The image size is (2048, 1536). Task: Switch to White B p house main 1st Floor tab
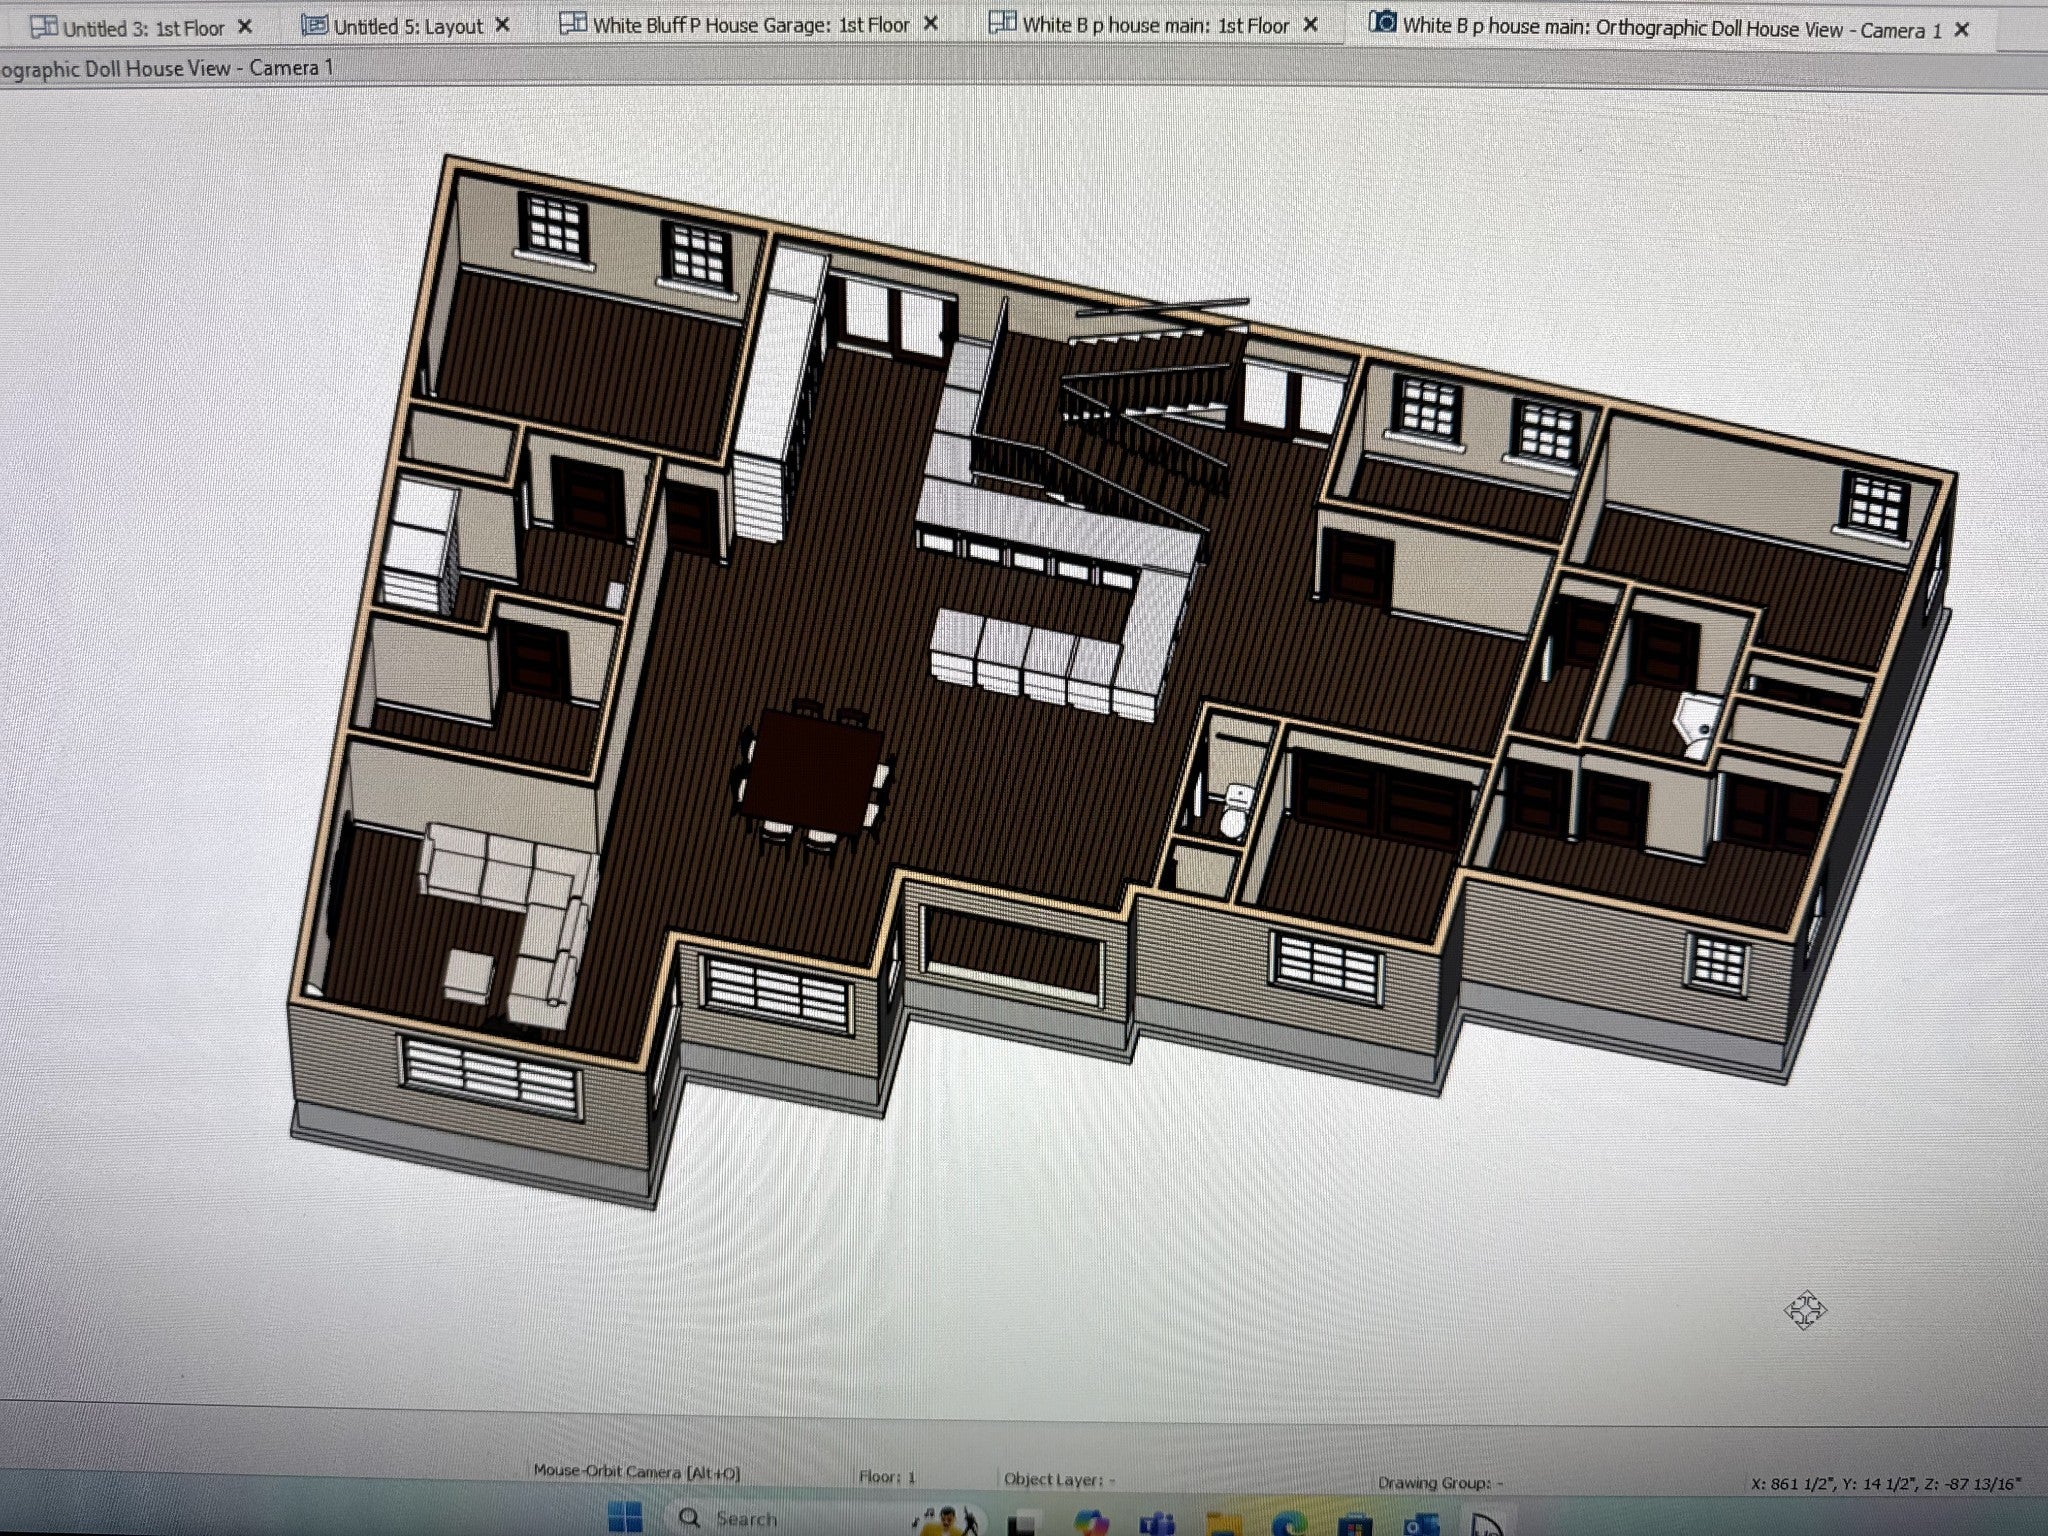coord(1154,26)
